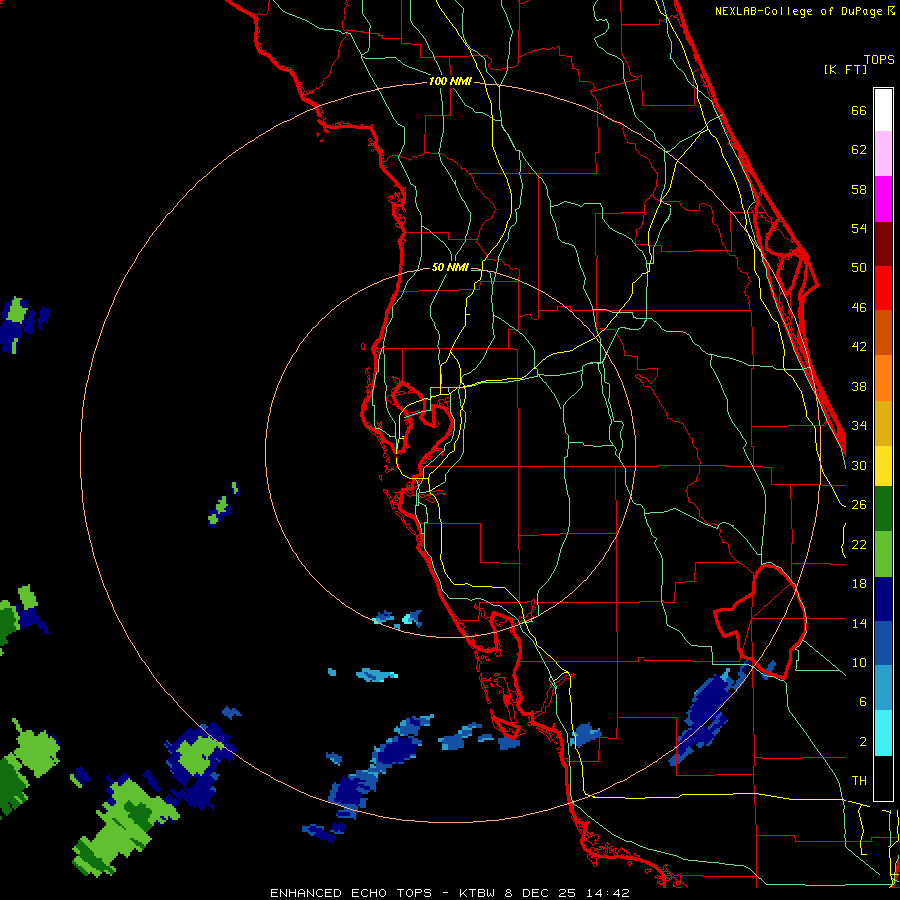Click the 'ENHANCED ECHO TOPS' title text
900x900 pixels.
351,893
